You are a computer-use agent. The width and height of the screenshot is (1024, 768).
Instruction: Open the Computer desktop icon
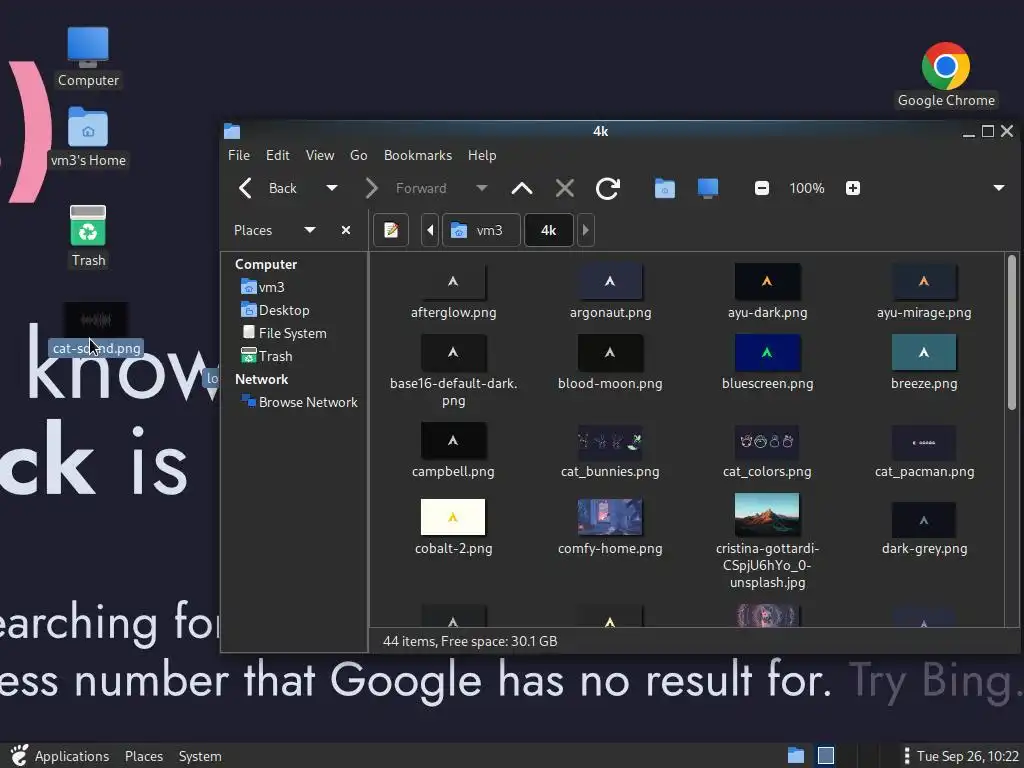pos(88,57)
